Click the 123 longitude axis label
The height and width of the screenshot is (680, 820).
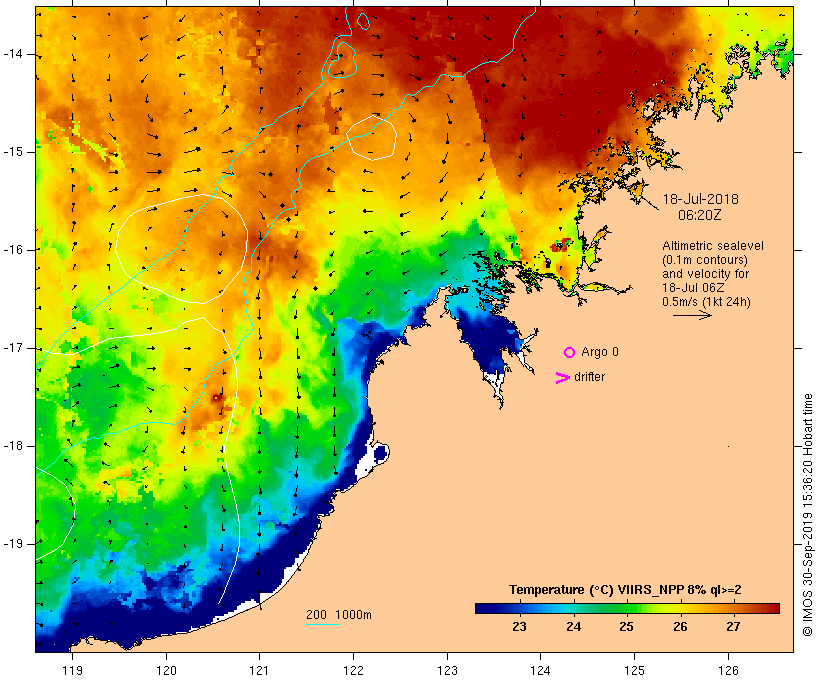click(x=447, y=670)
